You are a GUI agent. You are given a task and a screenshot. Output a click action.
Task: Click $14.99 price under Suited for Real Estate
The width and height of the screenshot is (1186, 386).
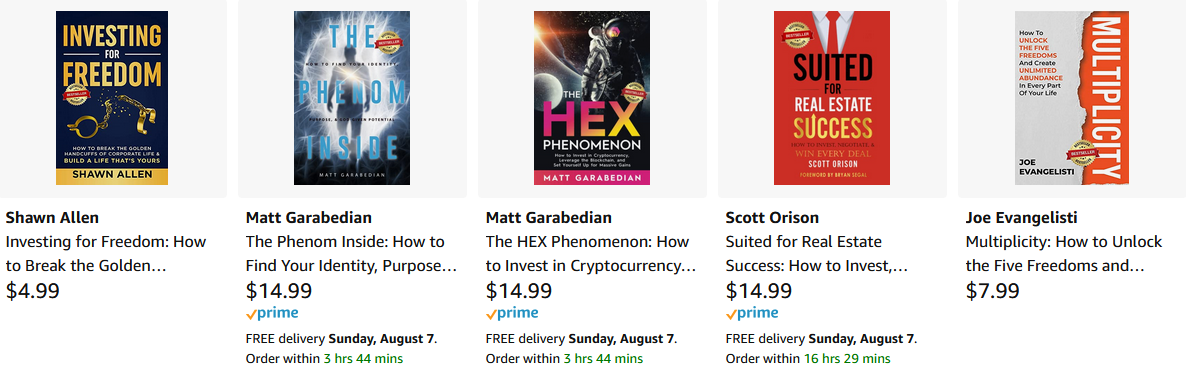tap(759, 291)
